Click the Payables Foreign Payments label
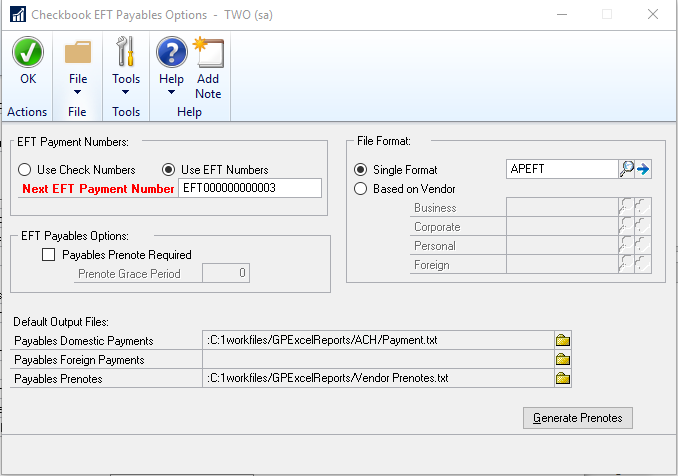Screen dimensions: 678x476 tap(79, 360)
